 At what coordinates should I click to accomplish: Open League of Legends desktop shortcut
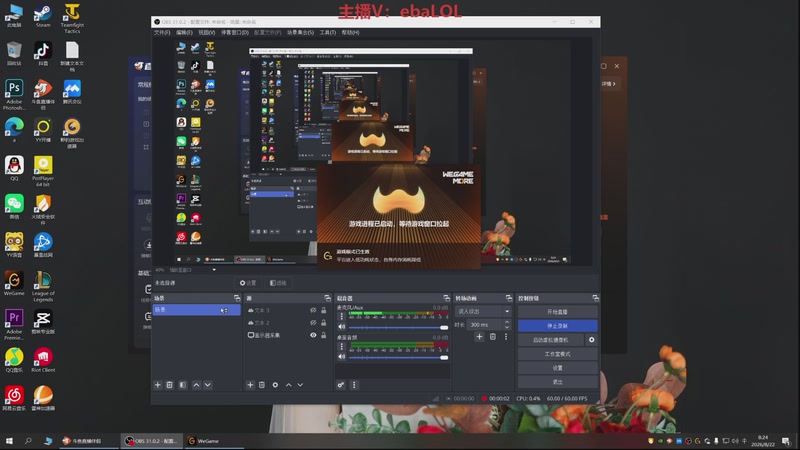[43, 287]
